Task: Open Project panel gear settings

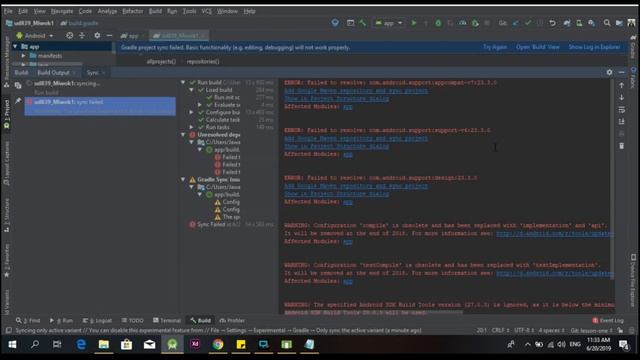Action: pos(97,36)
